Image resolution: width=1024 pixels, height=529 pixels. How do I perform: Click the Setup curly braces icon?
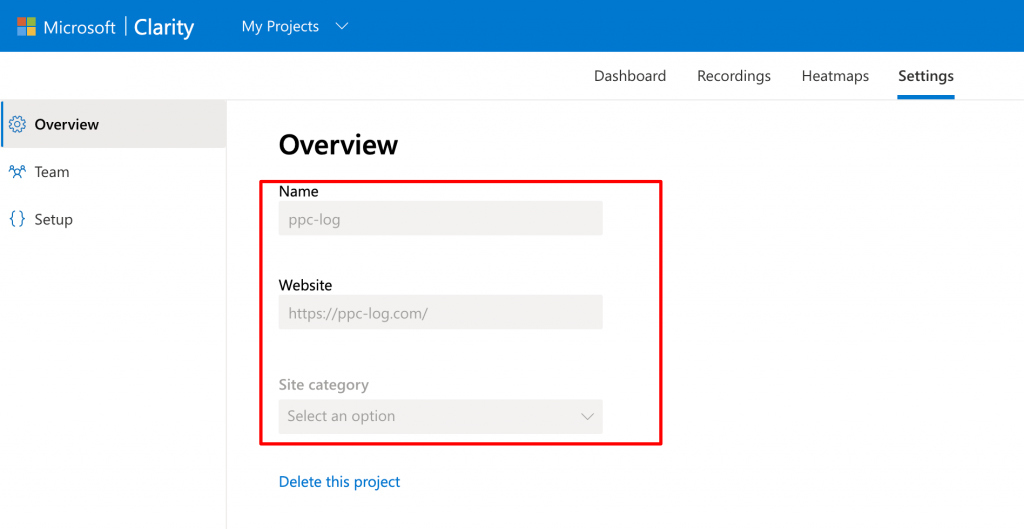[17, 219]
